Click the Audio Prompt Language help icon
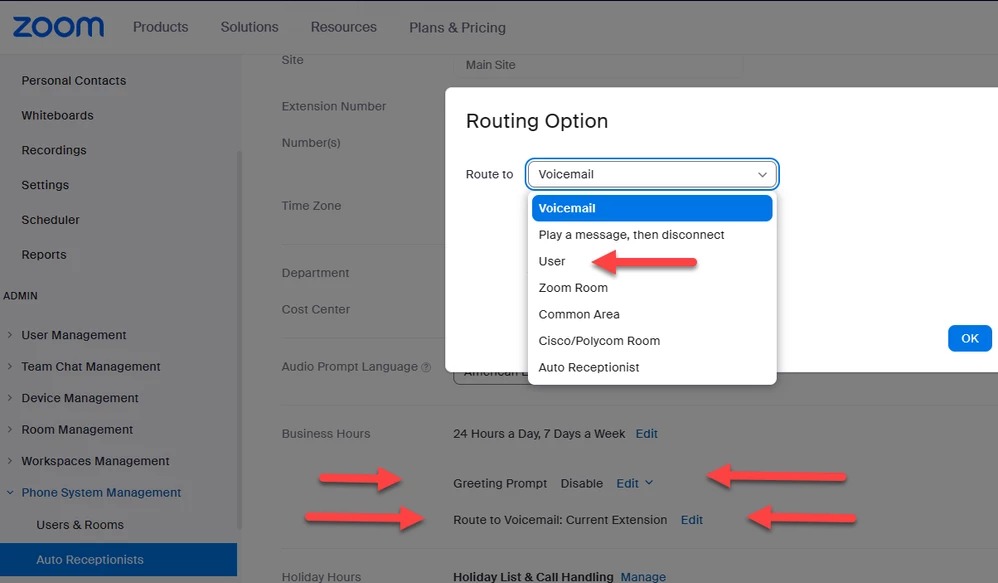998x583 pixels. click(x=426, y=367)
